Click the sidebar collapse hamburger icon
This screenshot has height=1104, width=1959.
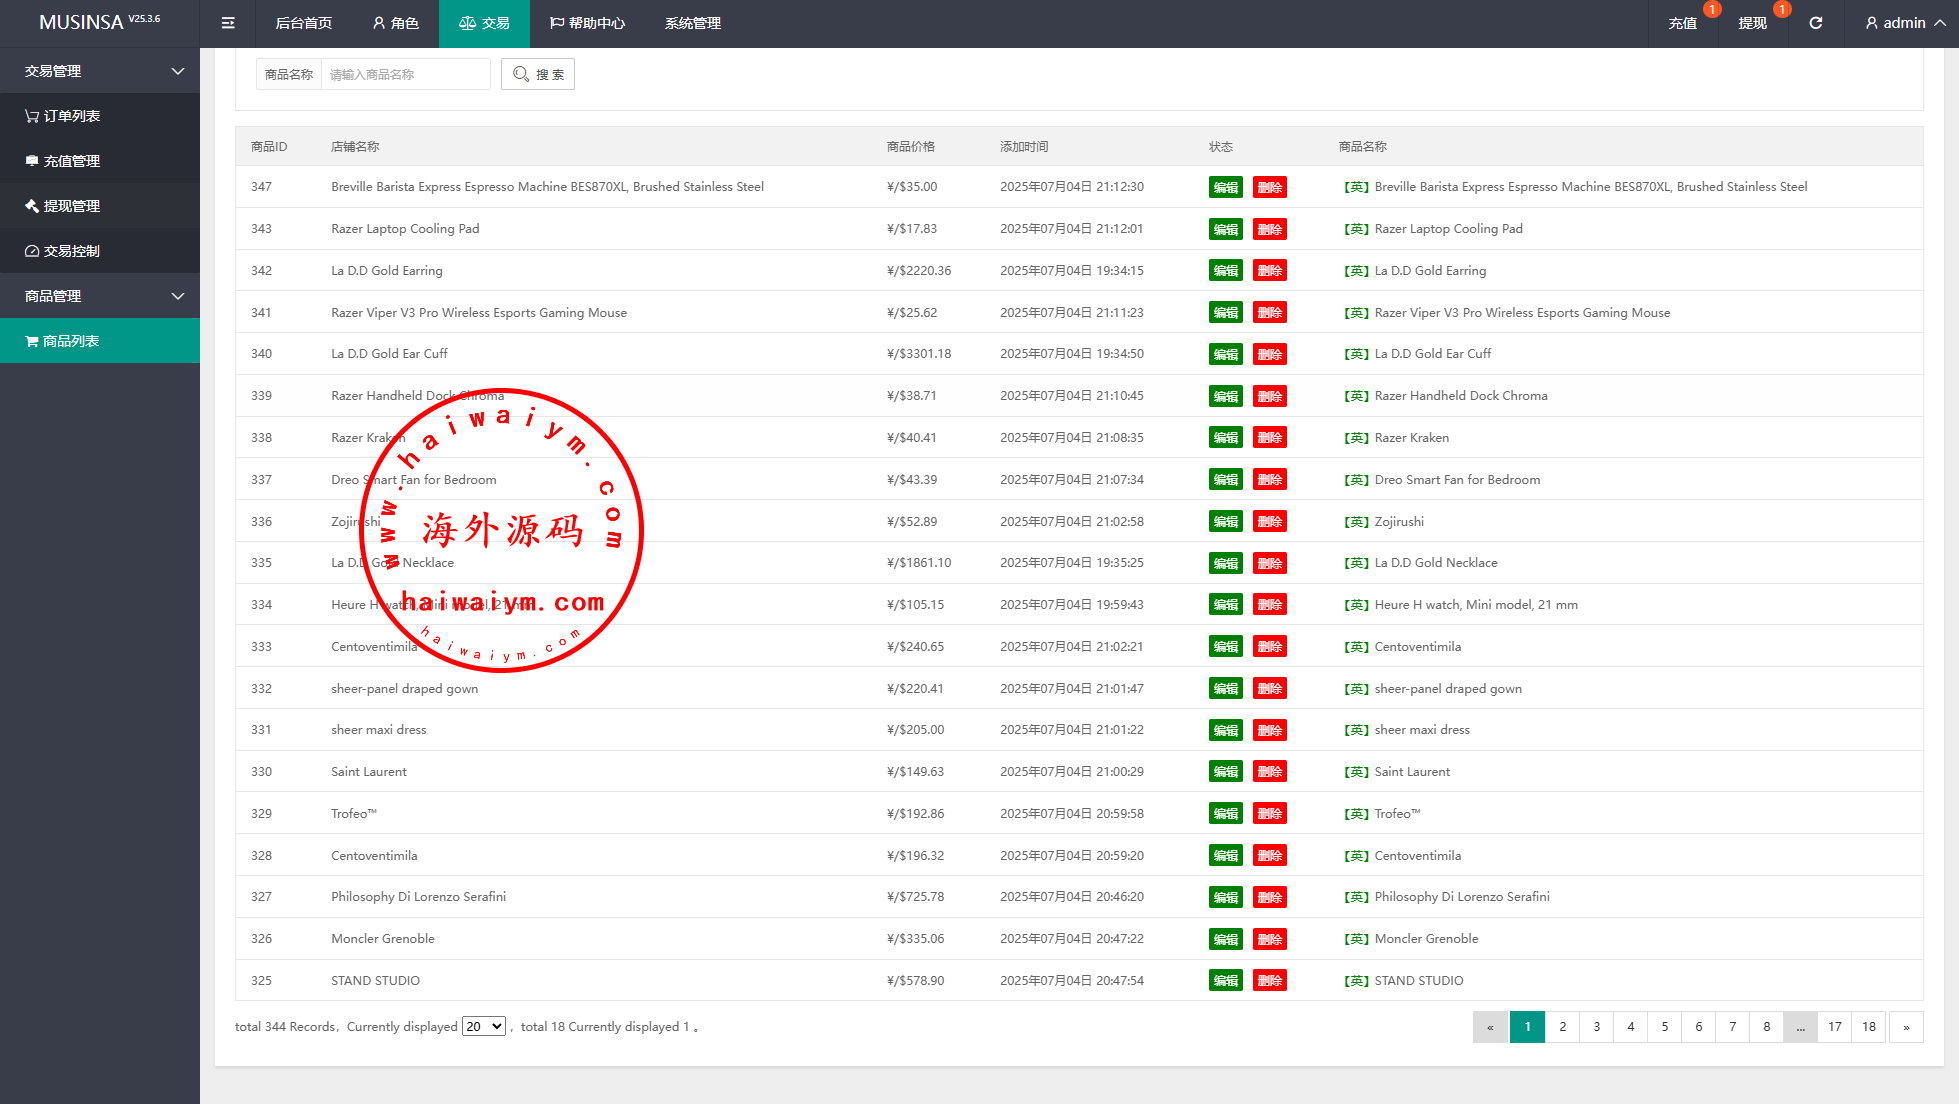pyautogui.click(x=228, y=23)
